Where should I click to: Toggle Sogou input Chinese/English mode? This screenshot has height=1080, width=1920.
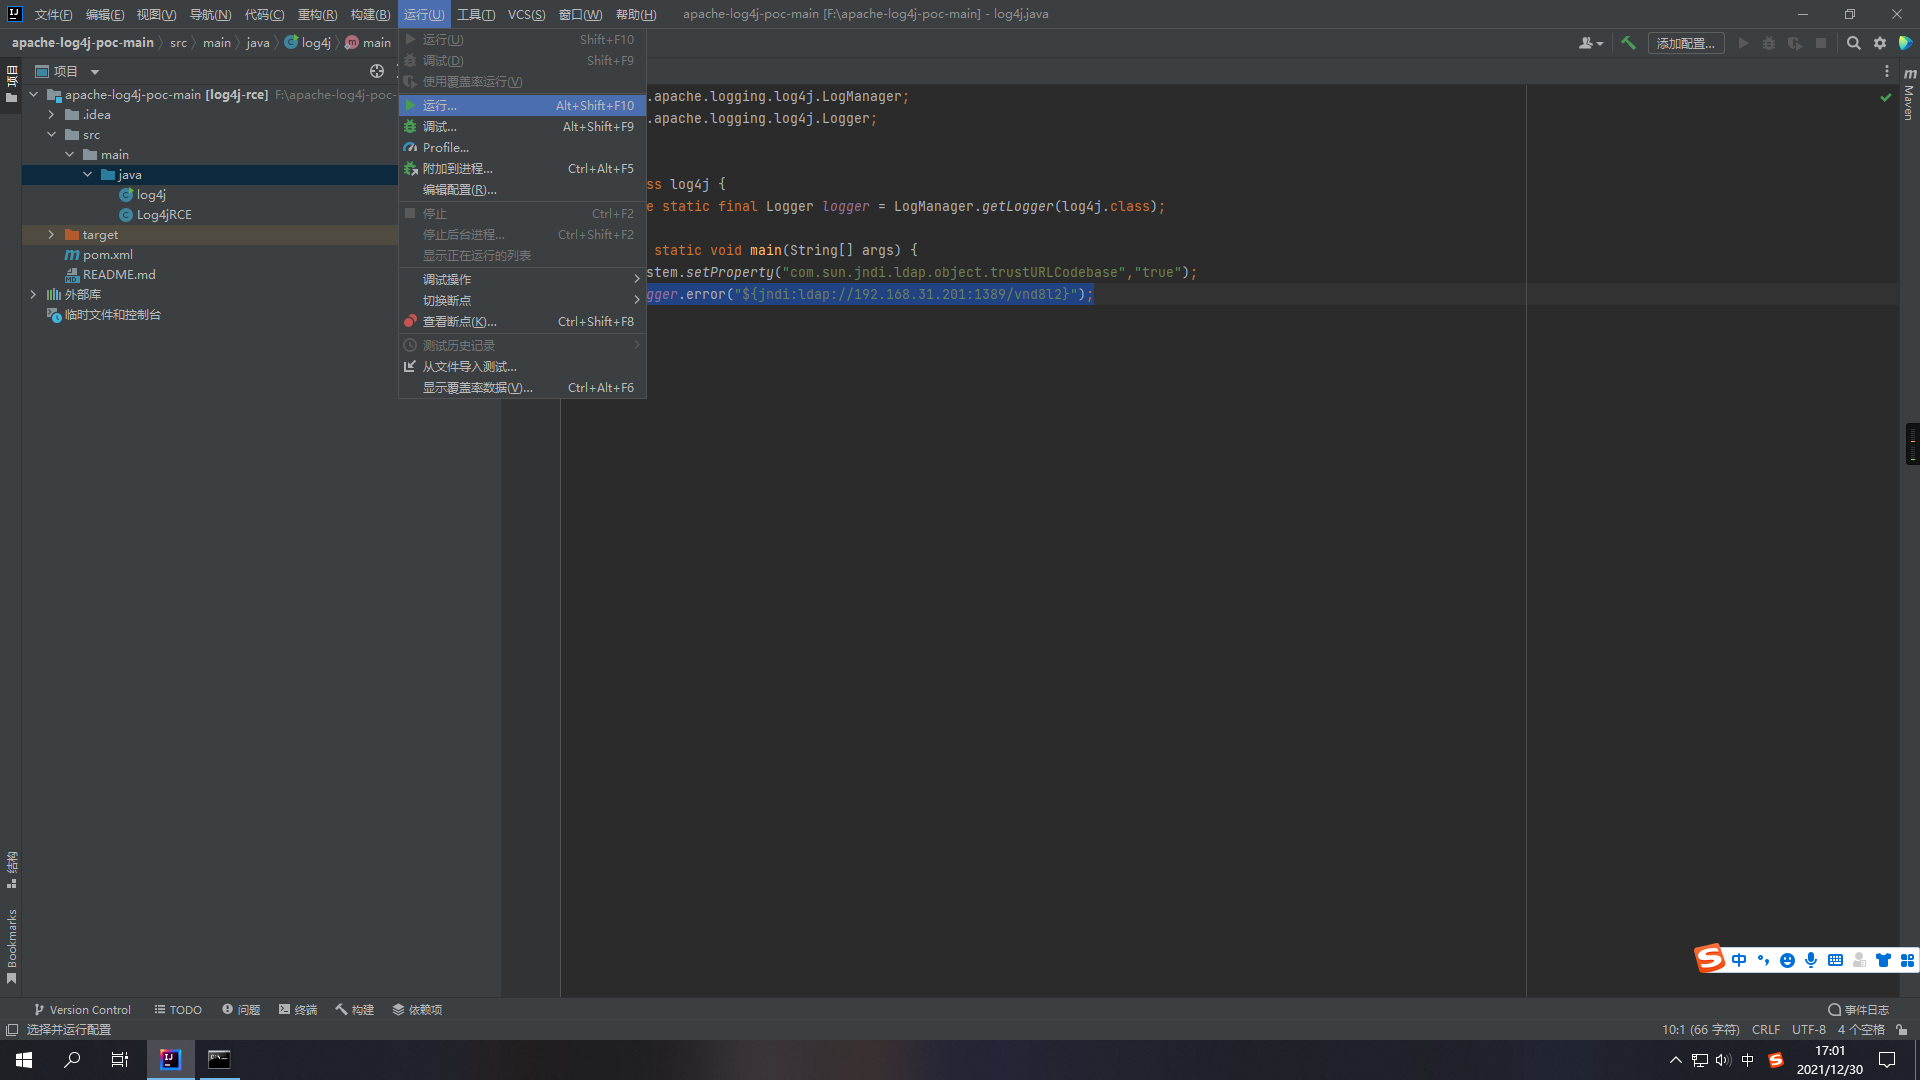tap(1739, 960)
